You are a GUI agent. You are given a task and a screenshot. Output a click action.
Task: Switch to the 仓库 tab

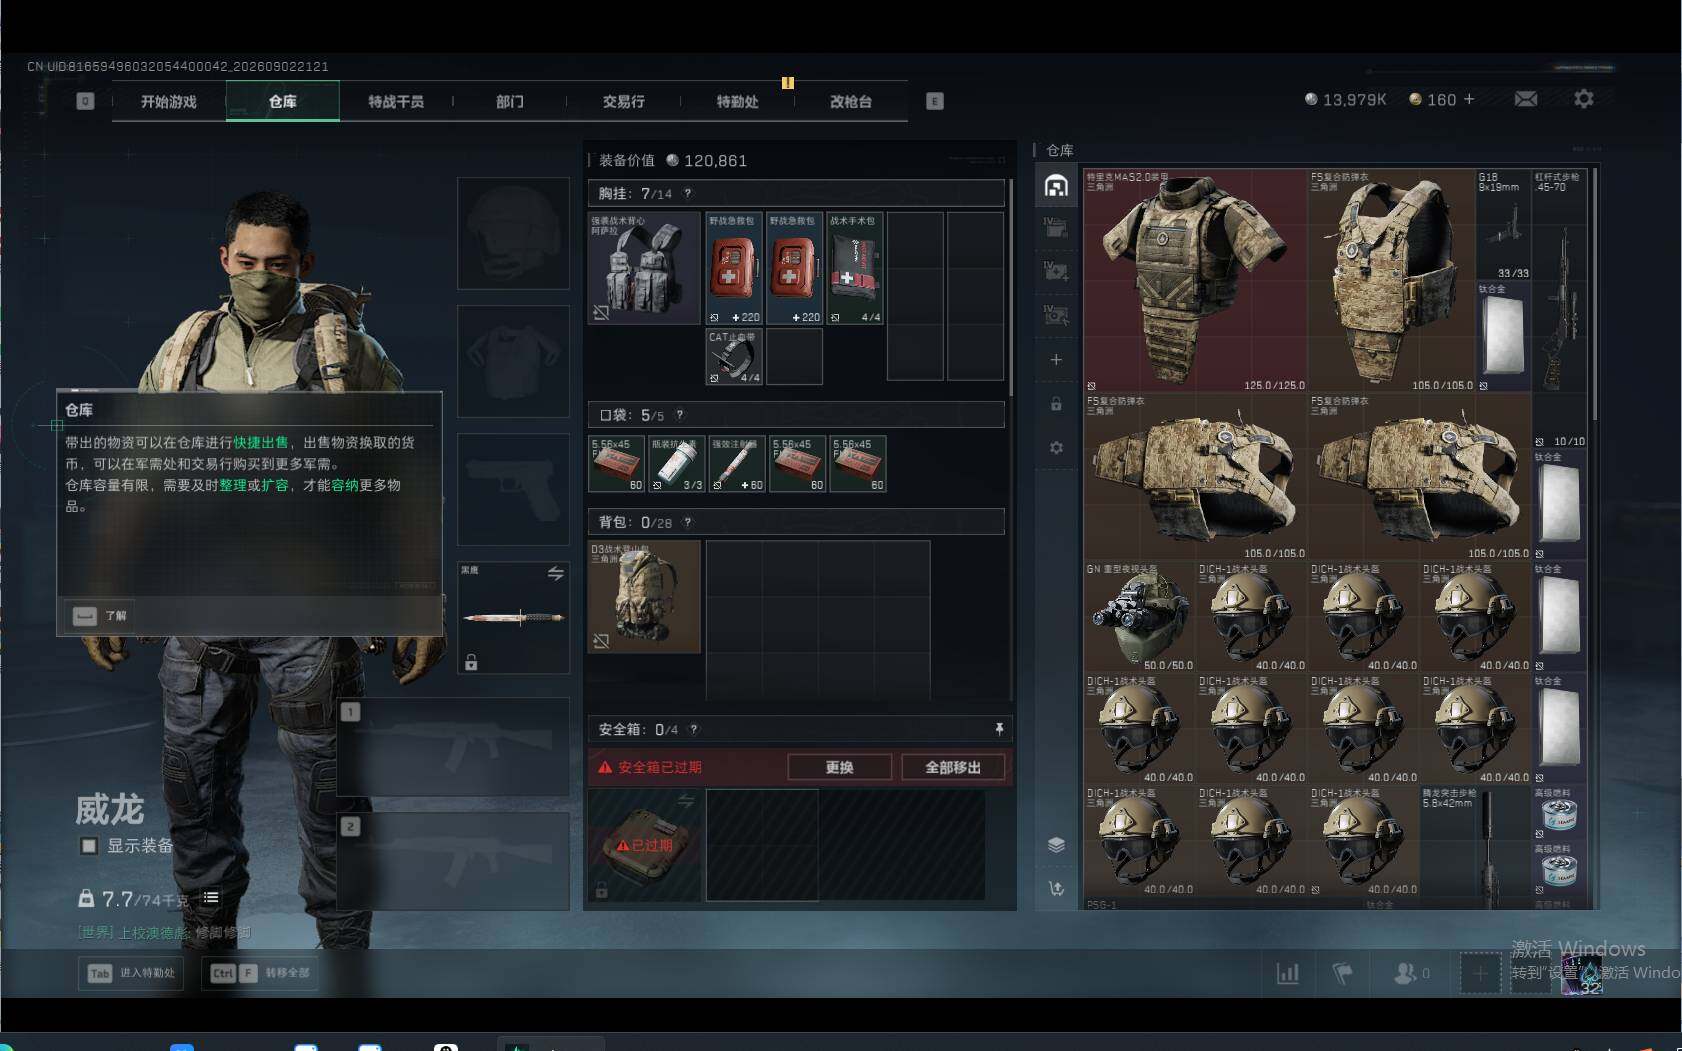pyautogui.click(x=283, y=101)
